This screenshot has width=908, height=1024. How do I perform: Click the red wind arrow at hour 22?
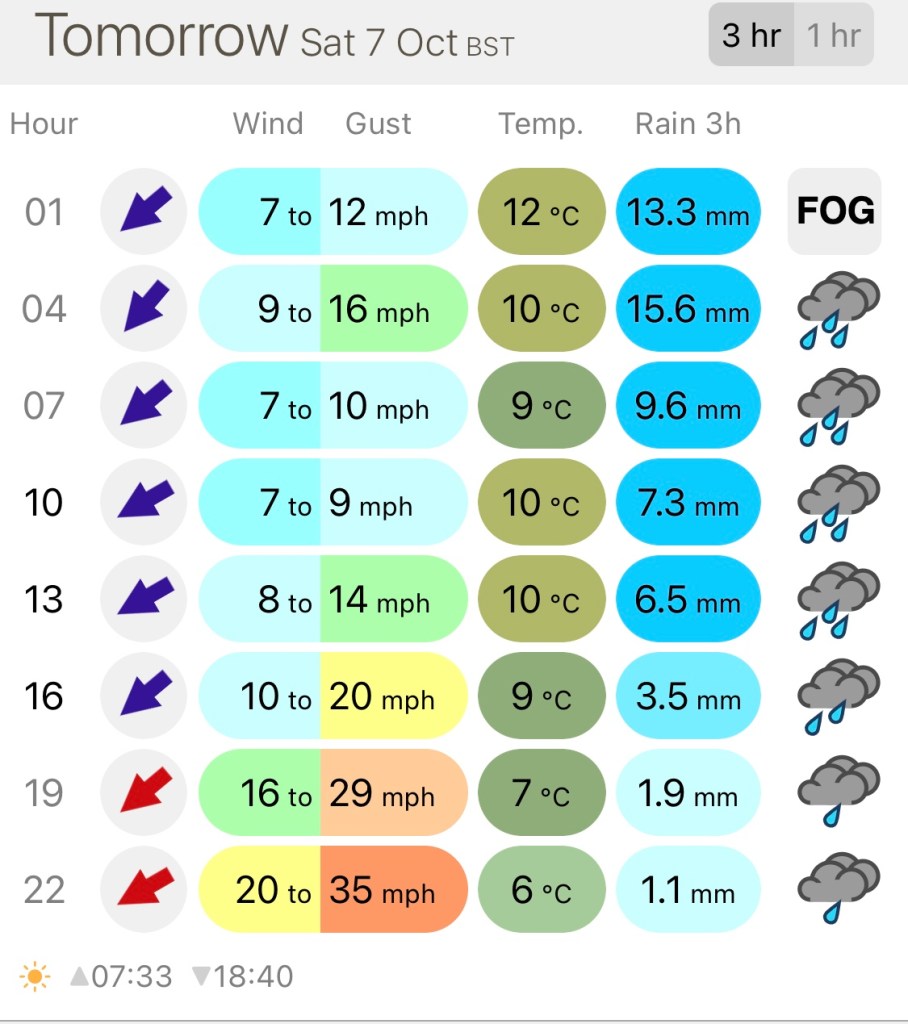click(x=144, y=890)
